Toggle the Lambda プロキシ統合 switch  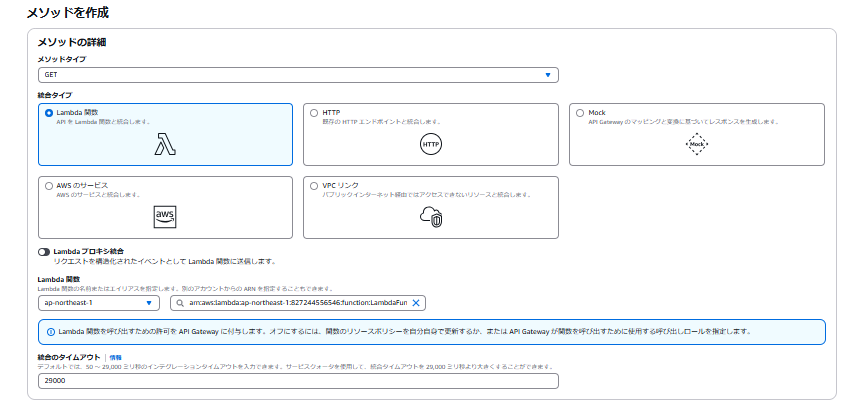click(44, 252)
